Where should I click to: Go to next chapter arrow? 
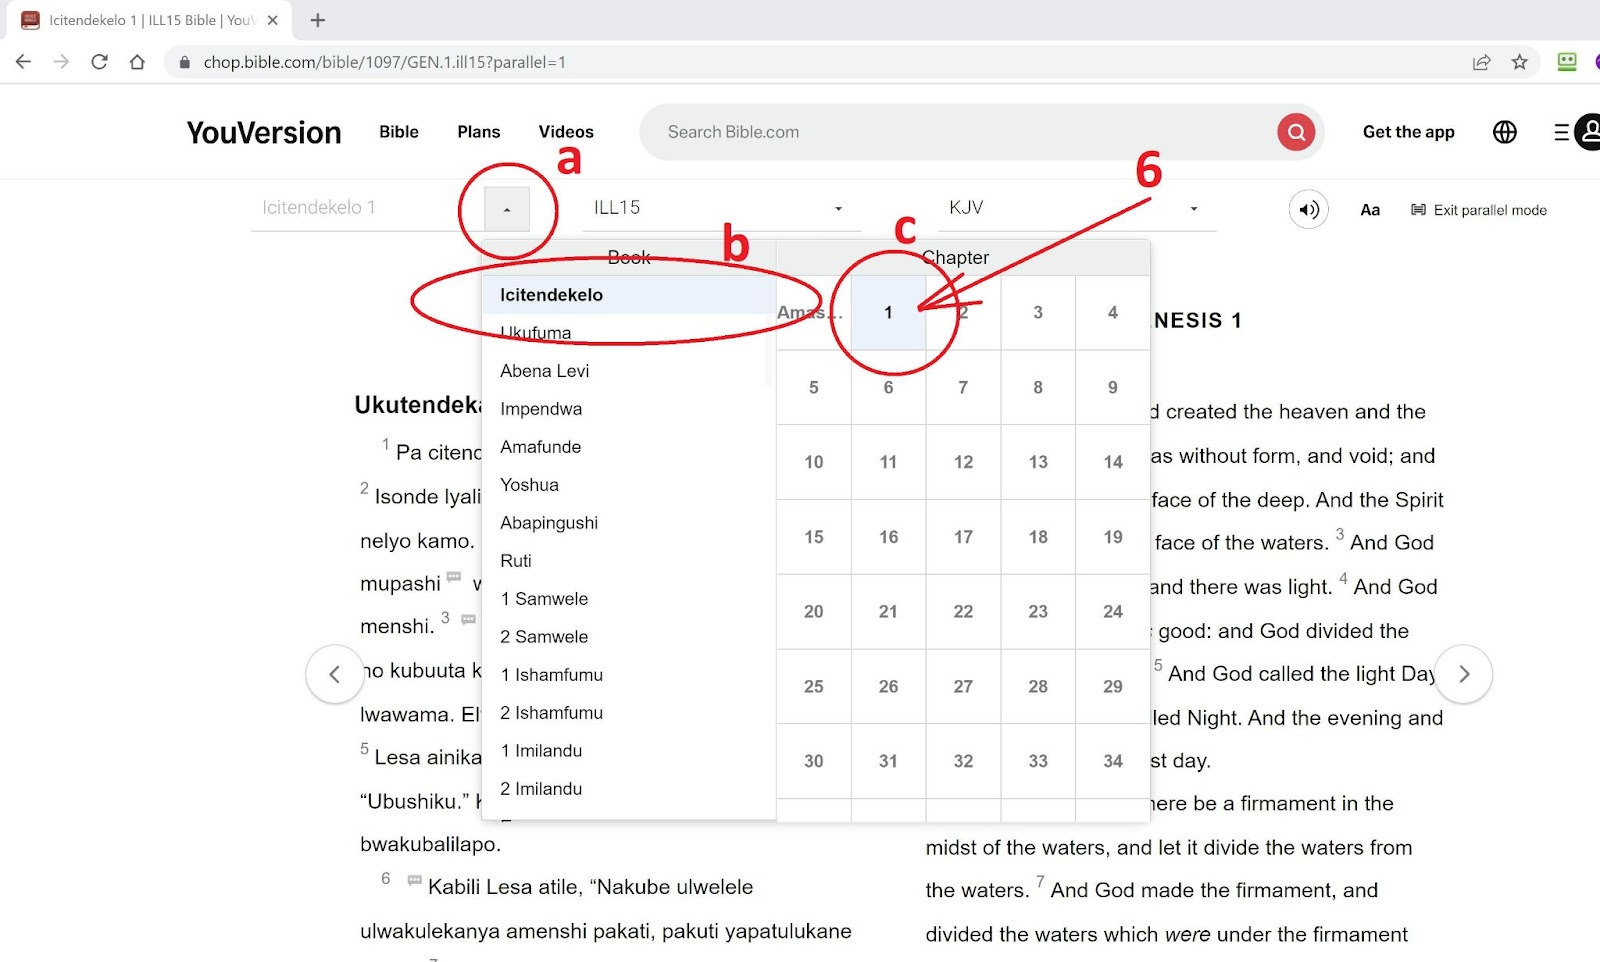click(1464, 674)
